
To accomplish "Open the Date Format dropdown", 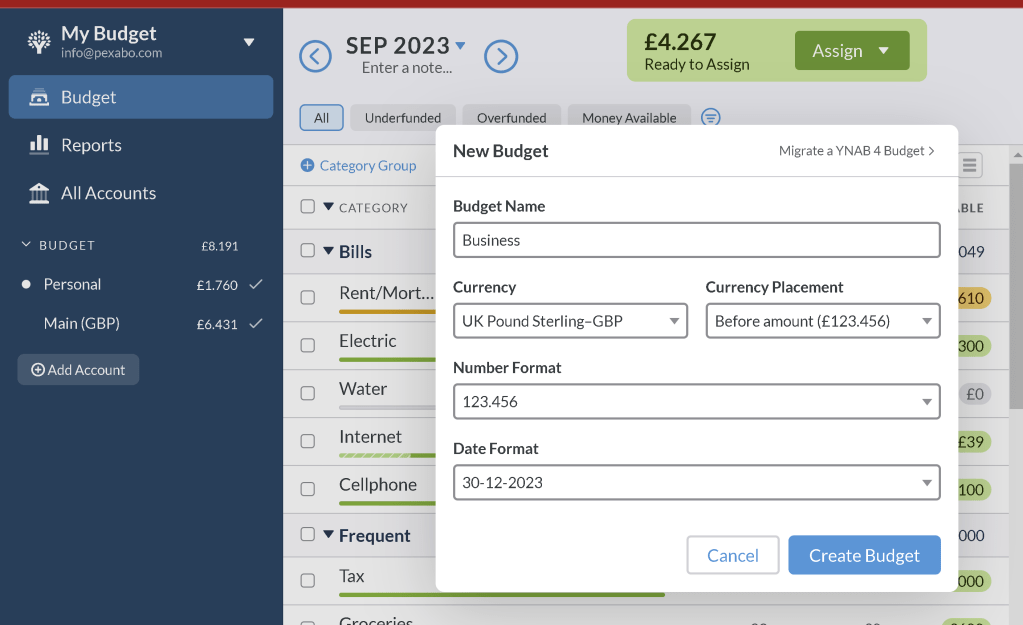I will (x=697, y=483).
